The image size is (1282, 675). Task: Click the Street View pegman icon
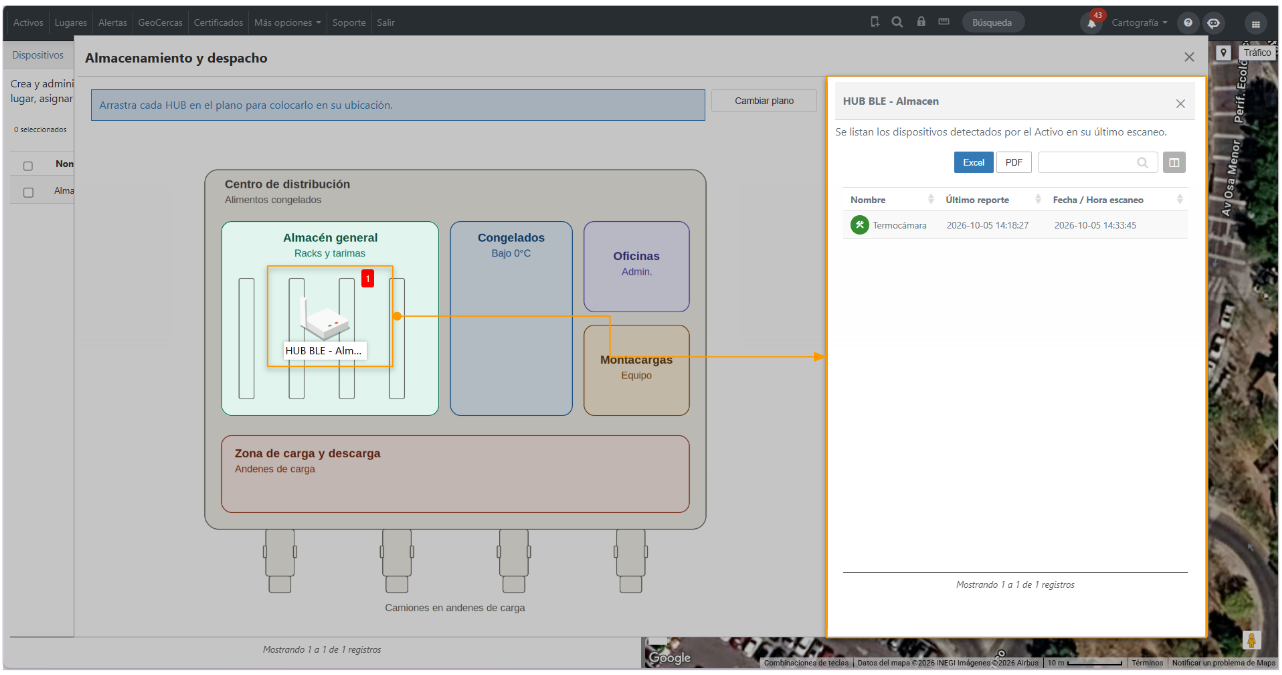(x=1250, y=639)
